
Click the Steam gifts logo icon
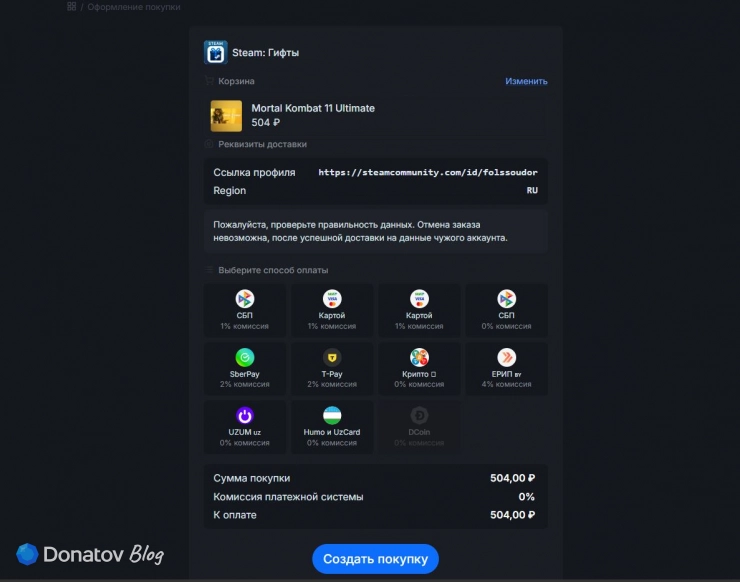tap(216, 52)
